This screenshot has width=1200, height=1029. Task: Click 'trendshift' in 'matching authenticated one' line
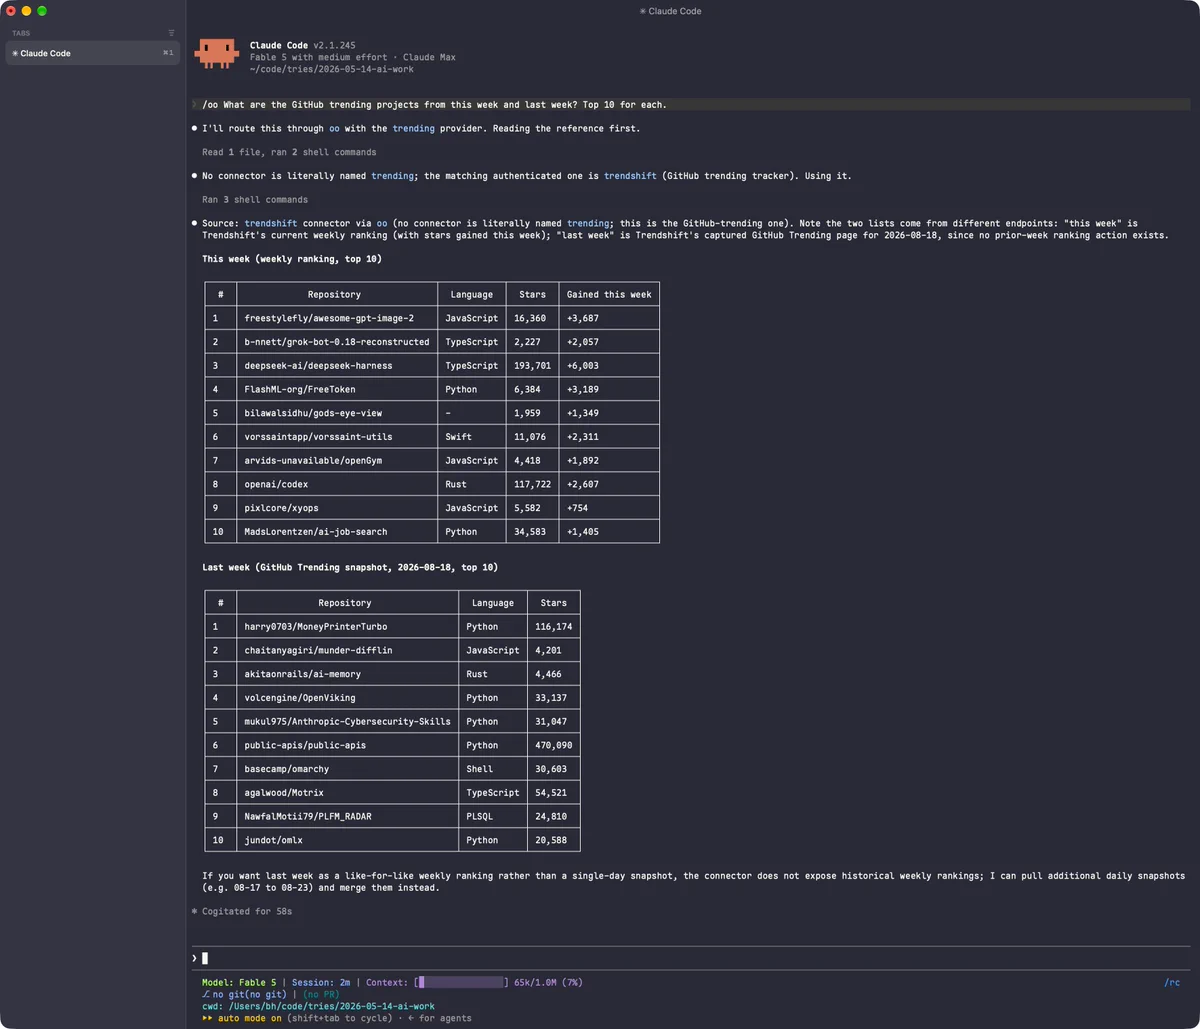(630, 176)
